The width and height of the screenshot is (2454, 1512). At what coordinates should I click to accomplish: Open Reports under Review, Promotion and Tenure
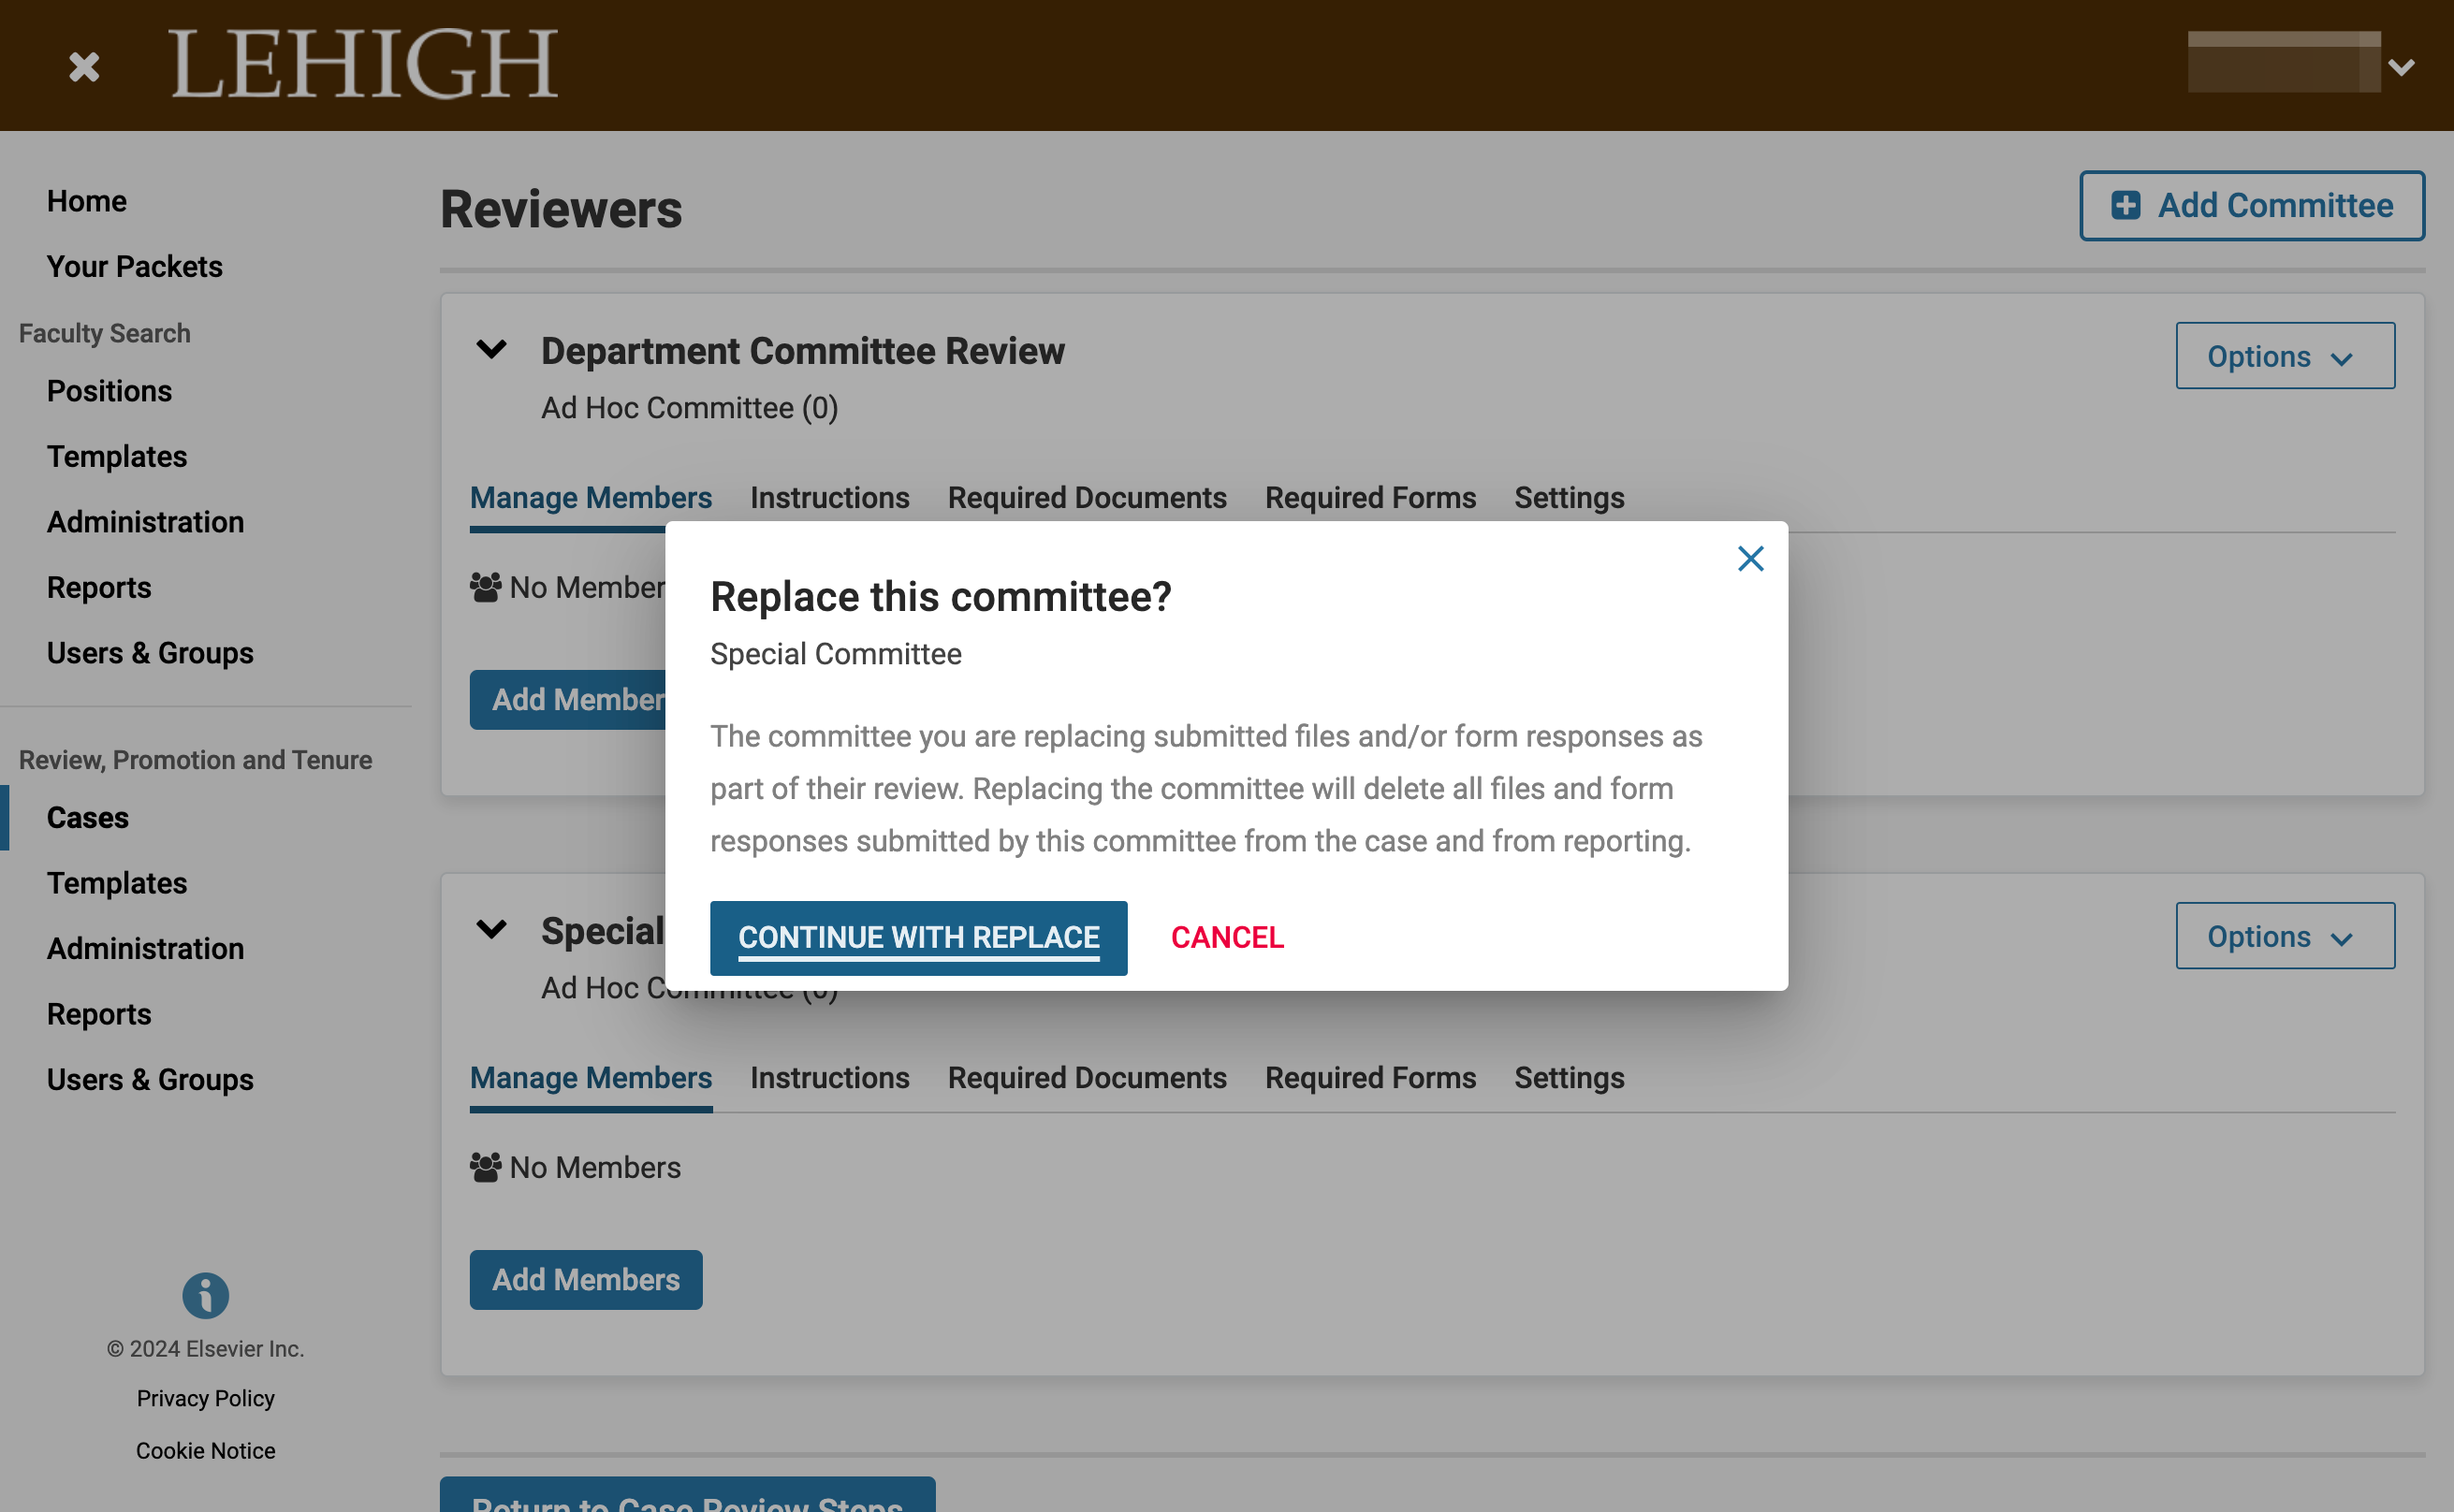[99, 1015]
